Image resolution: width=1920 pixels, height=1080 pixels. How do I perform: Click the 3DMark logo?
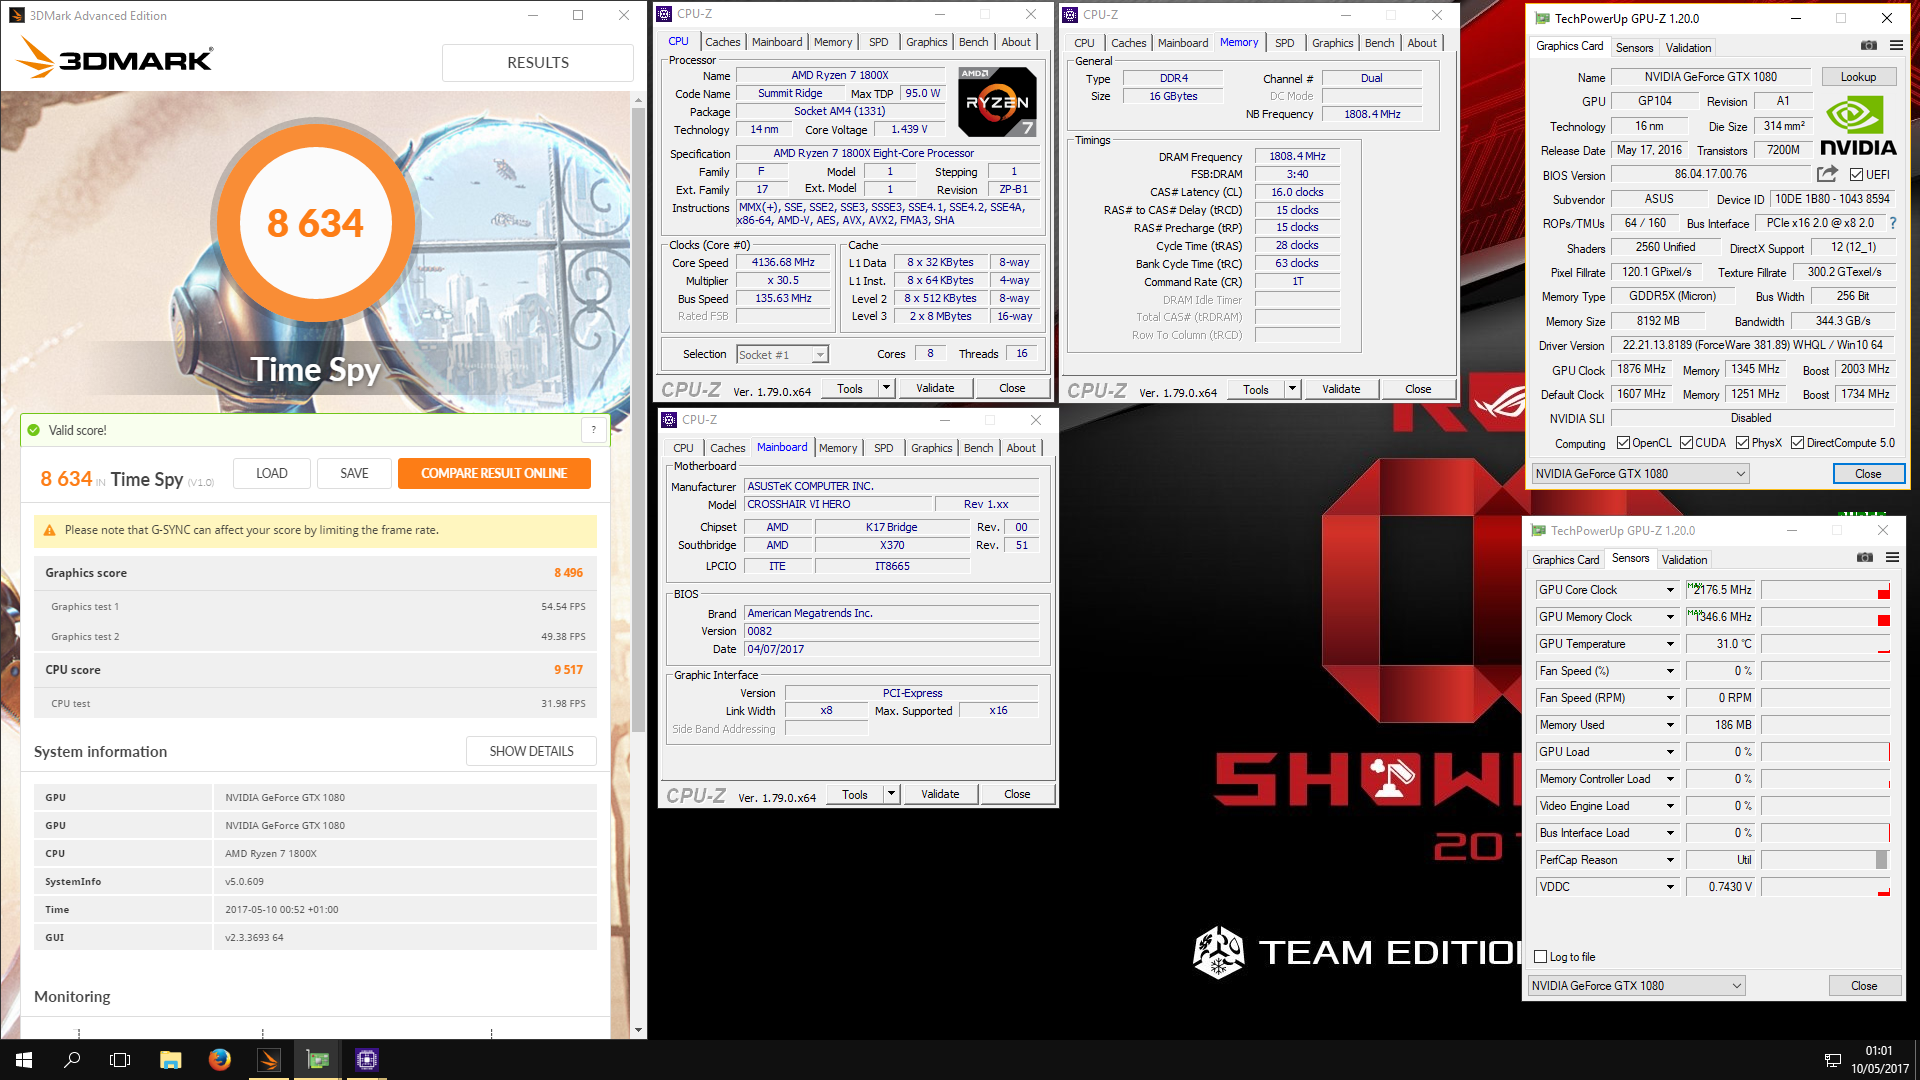coord(115,58)
